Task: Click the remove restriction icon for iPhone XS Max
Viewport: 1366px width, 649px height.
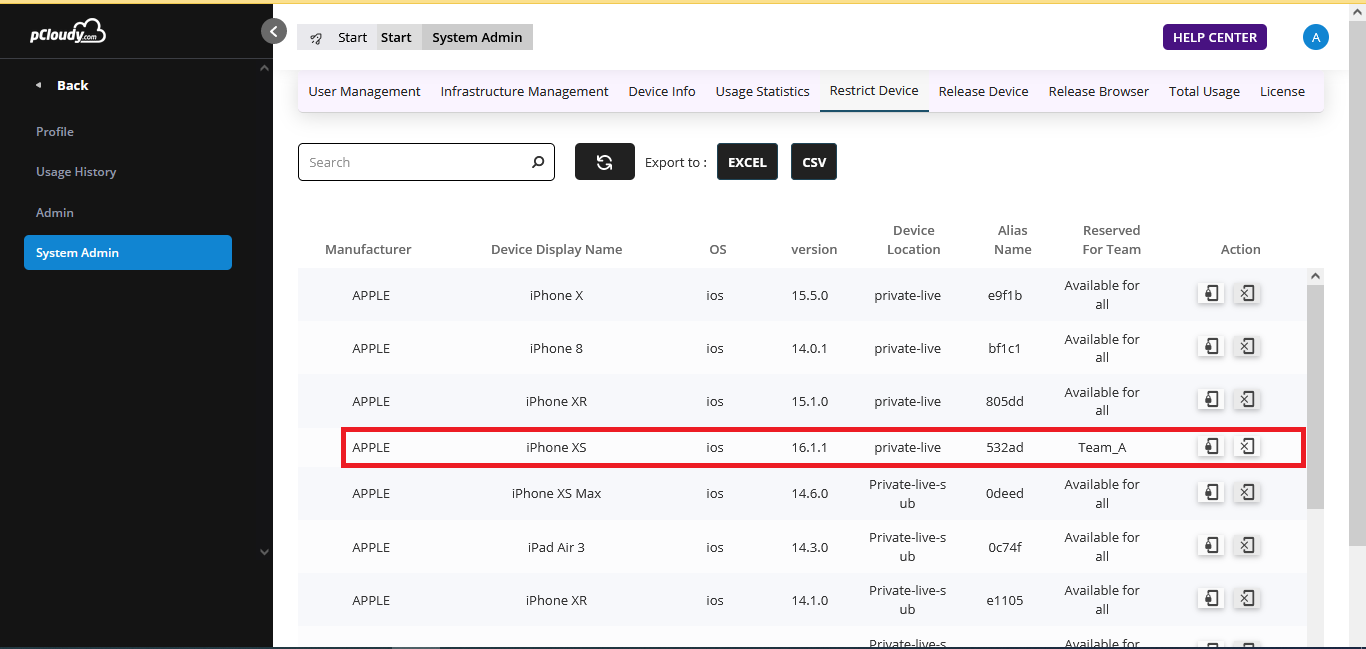Action: click(x=1246, y=492)
